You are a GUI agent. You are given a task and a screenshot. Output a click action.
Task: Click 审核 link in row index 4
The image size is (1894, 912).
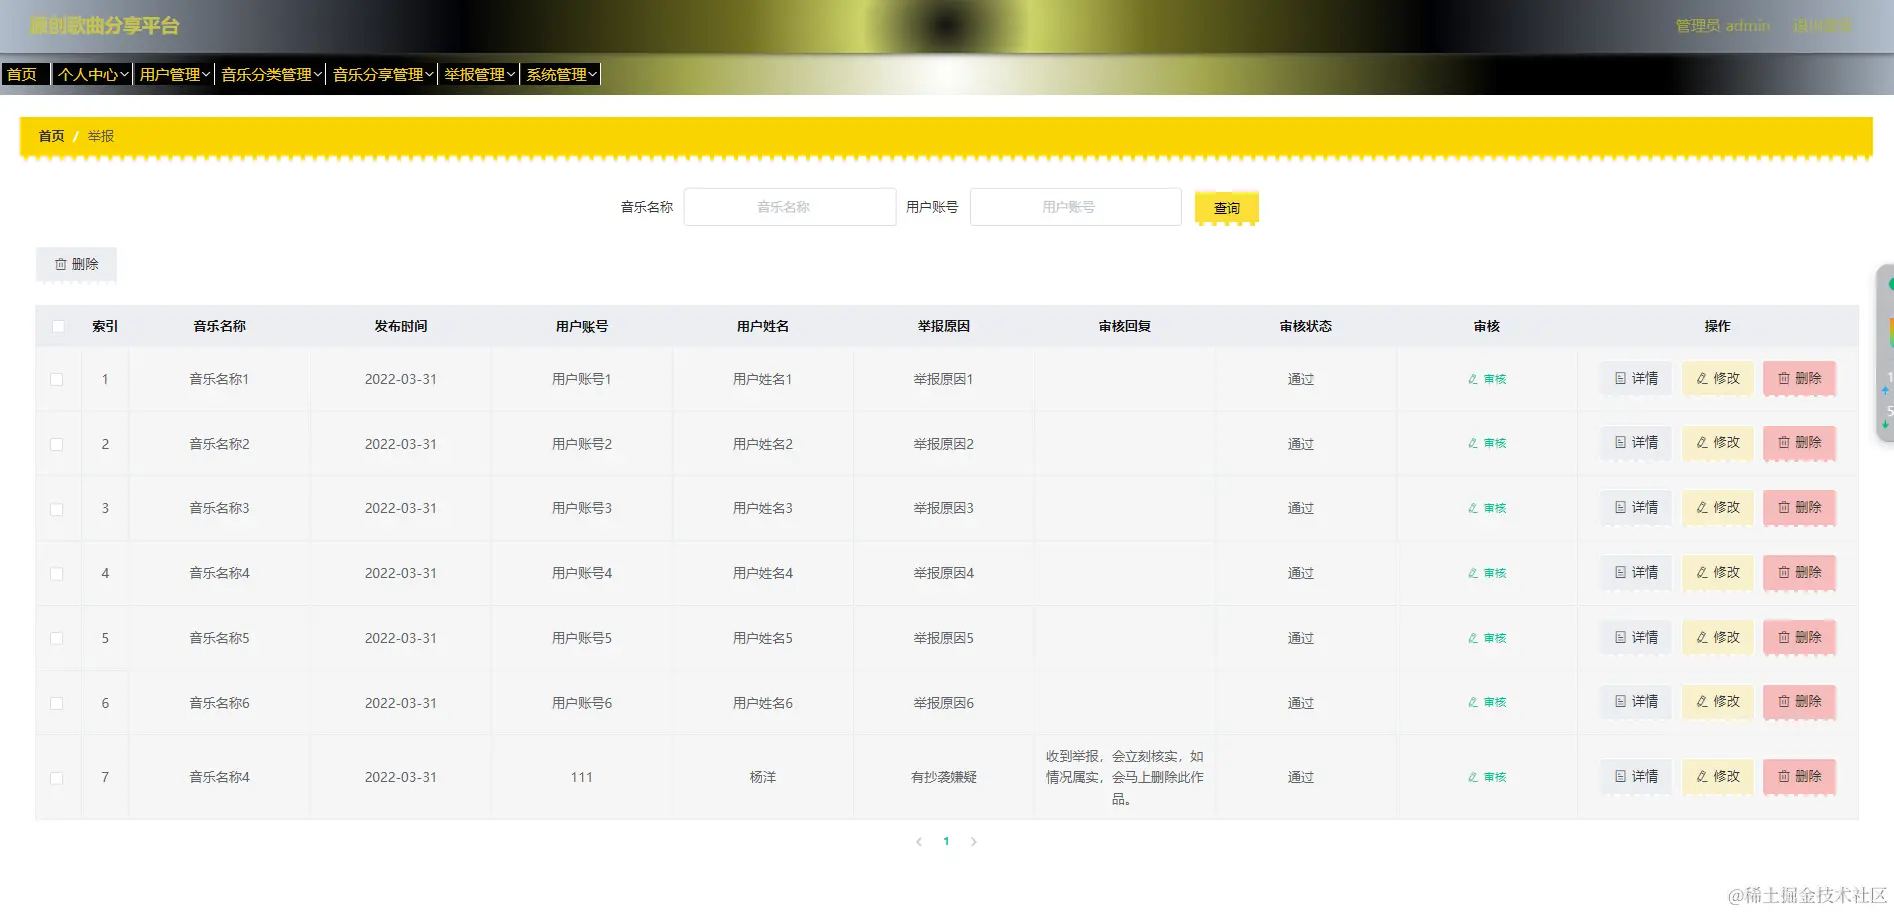(1487, 573)
